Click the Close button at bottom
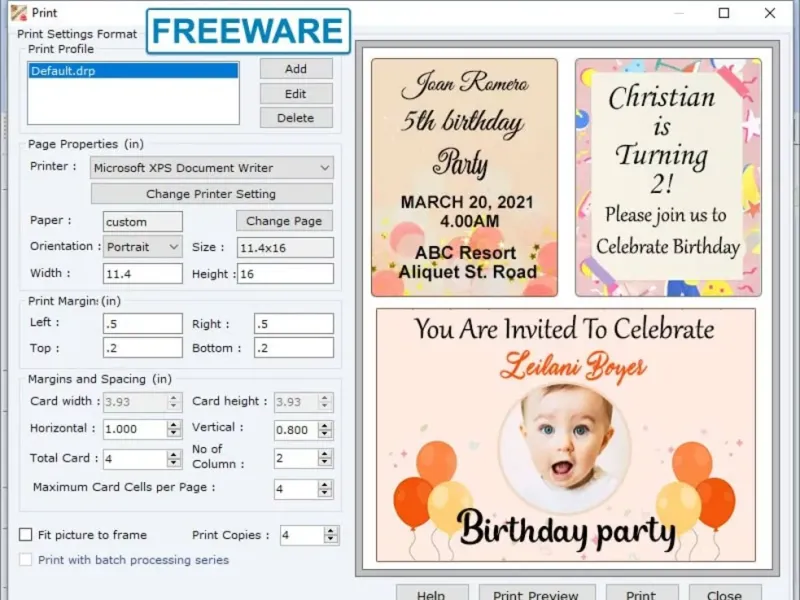Image resolution: width=800 pixels, height=600 pixels. tap(724, 593)
